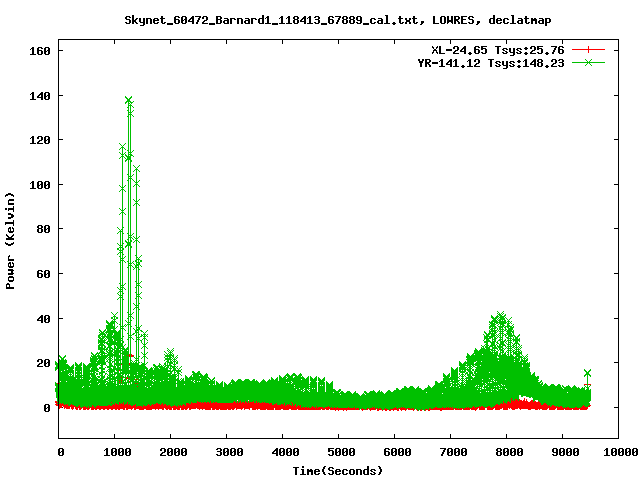Click the tallest green peak marker near 138 Kelvin

pos(129,100)
